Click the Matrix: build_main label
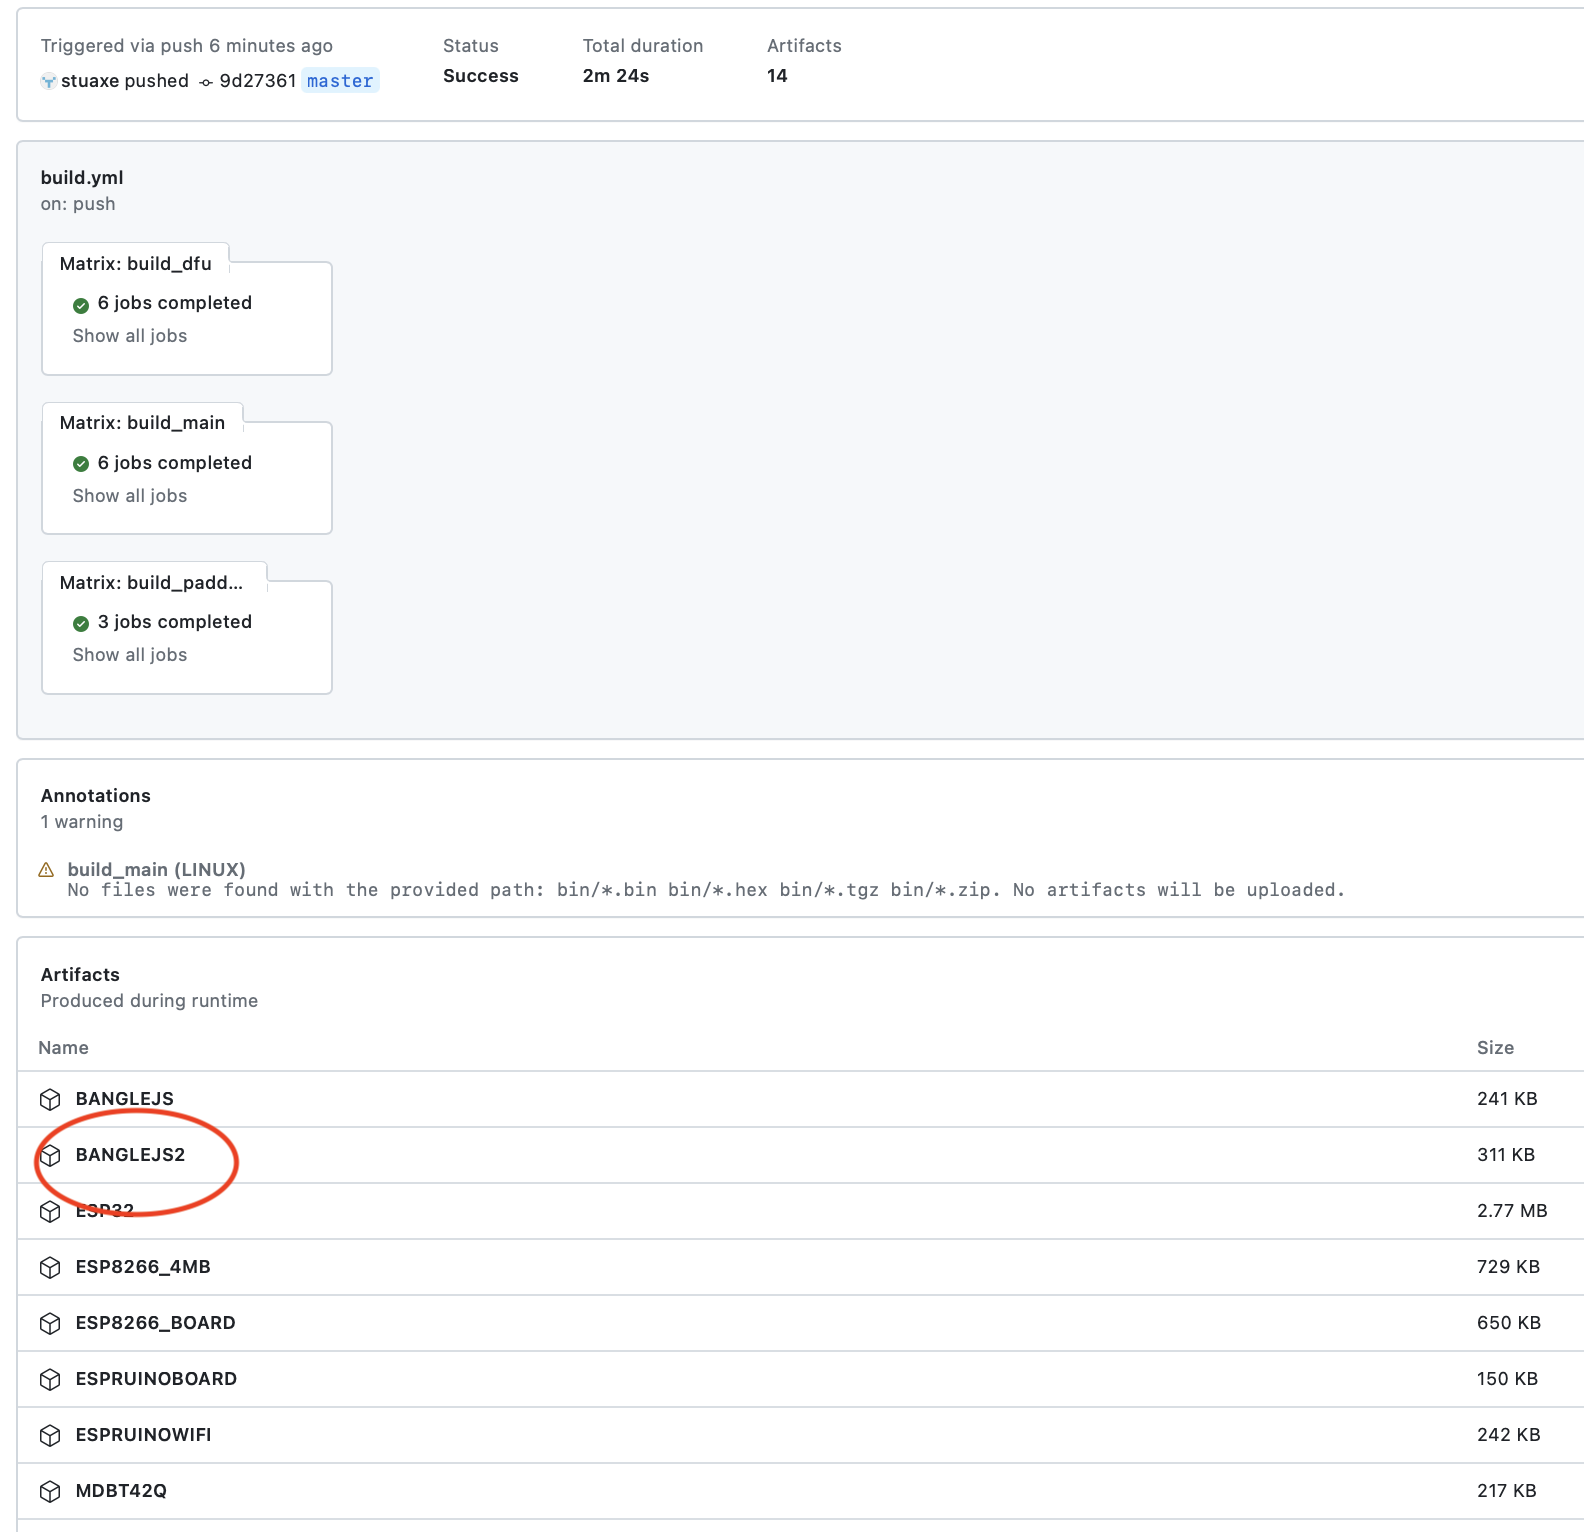 click(x=142, y=423)
